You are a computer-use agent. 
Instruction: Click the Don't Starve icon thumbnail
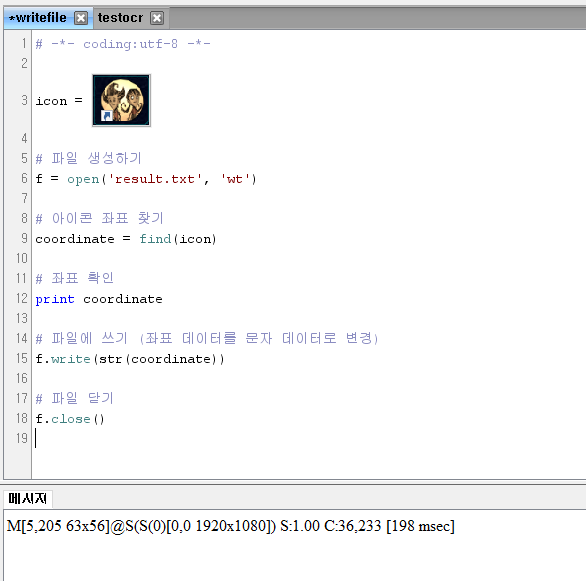[121, 100]
